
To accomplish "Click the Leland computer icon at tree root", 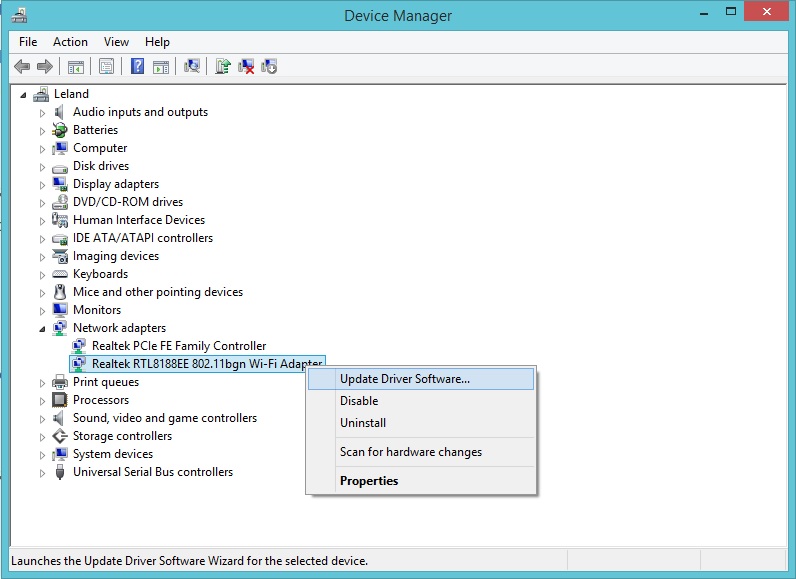I will 41,94.
